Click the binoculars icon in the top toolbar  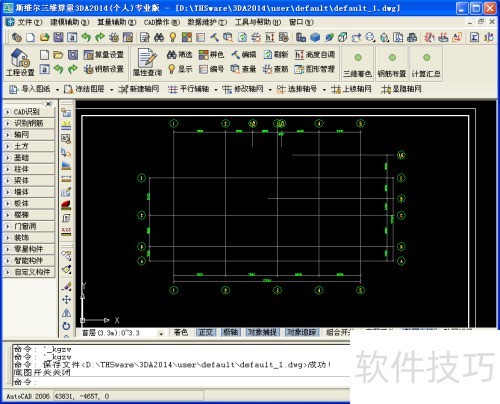coord(159,37)
